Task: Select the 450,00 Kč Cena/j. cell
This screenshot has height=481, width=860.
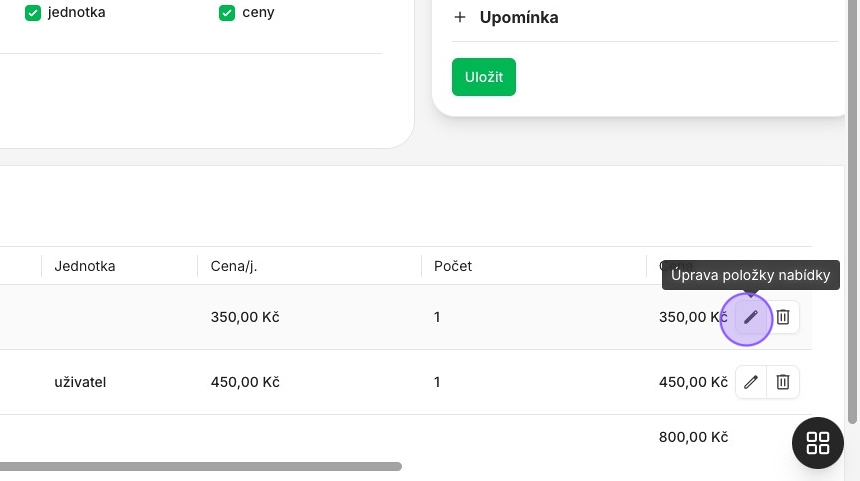Action: (x=245, y=382)
